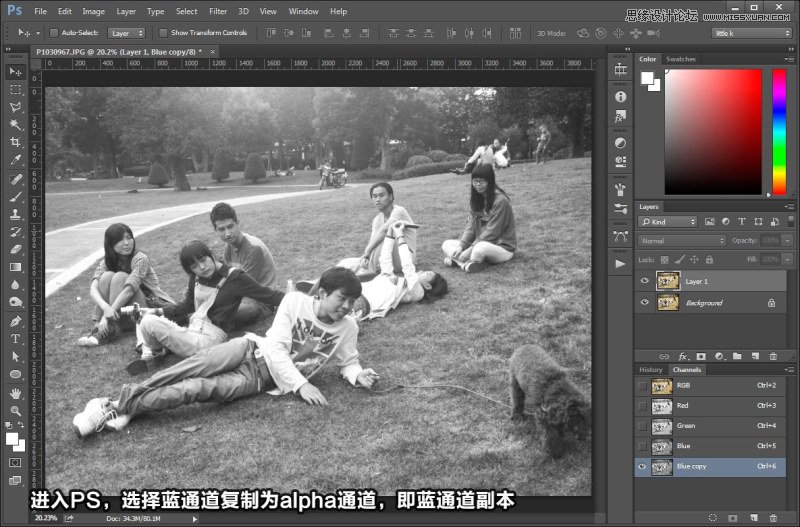Hide Layer 1 using its eye icon
Image resolution: width=800 pixels, height=527 pixels.
(x=645, y=282)
